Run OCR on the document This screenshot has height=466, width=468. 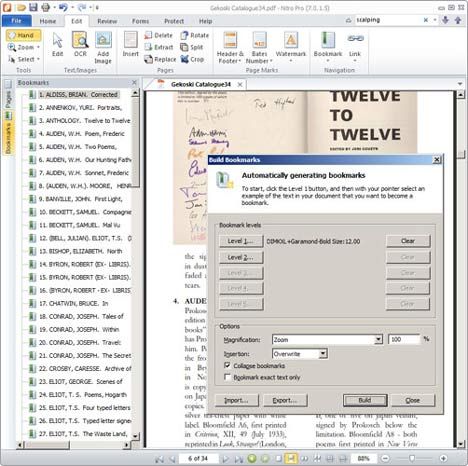coord(80,45)
